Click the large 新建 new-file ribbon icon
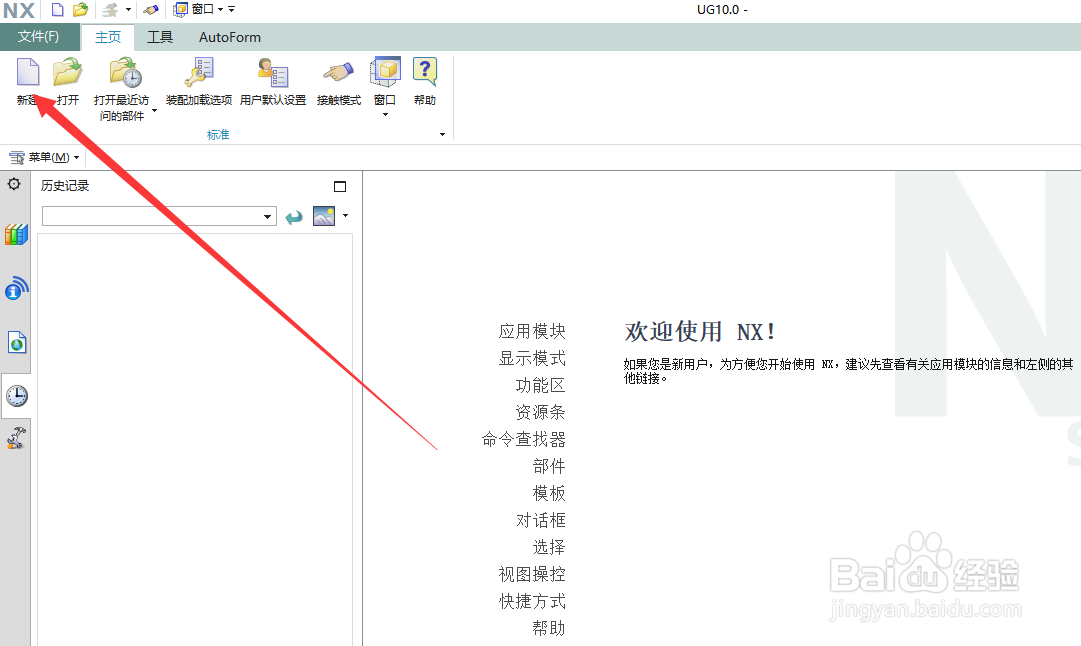 pyautogui.click(x=28, y=72)
